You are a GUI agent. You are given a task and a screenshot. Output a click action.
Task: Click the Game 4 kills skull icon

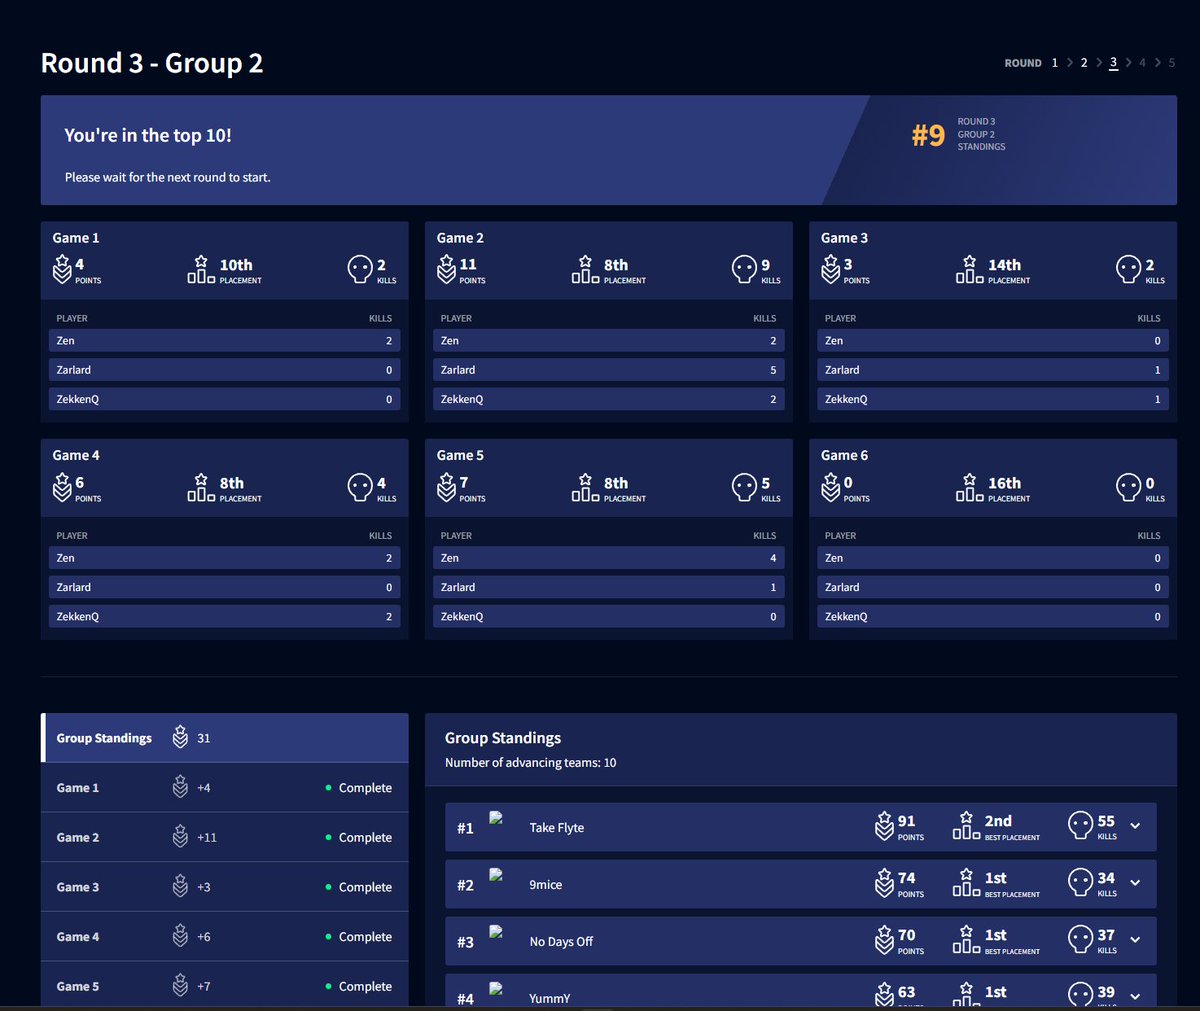[360, 487]
